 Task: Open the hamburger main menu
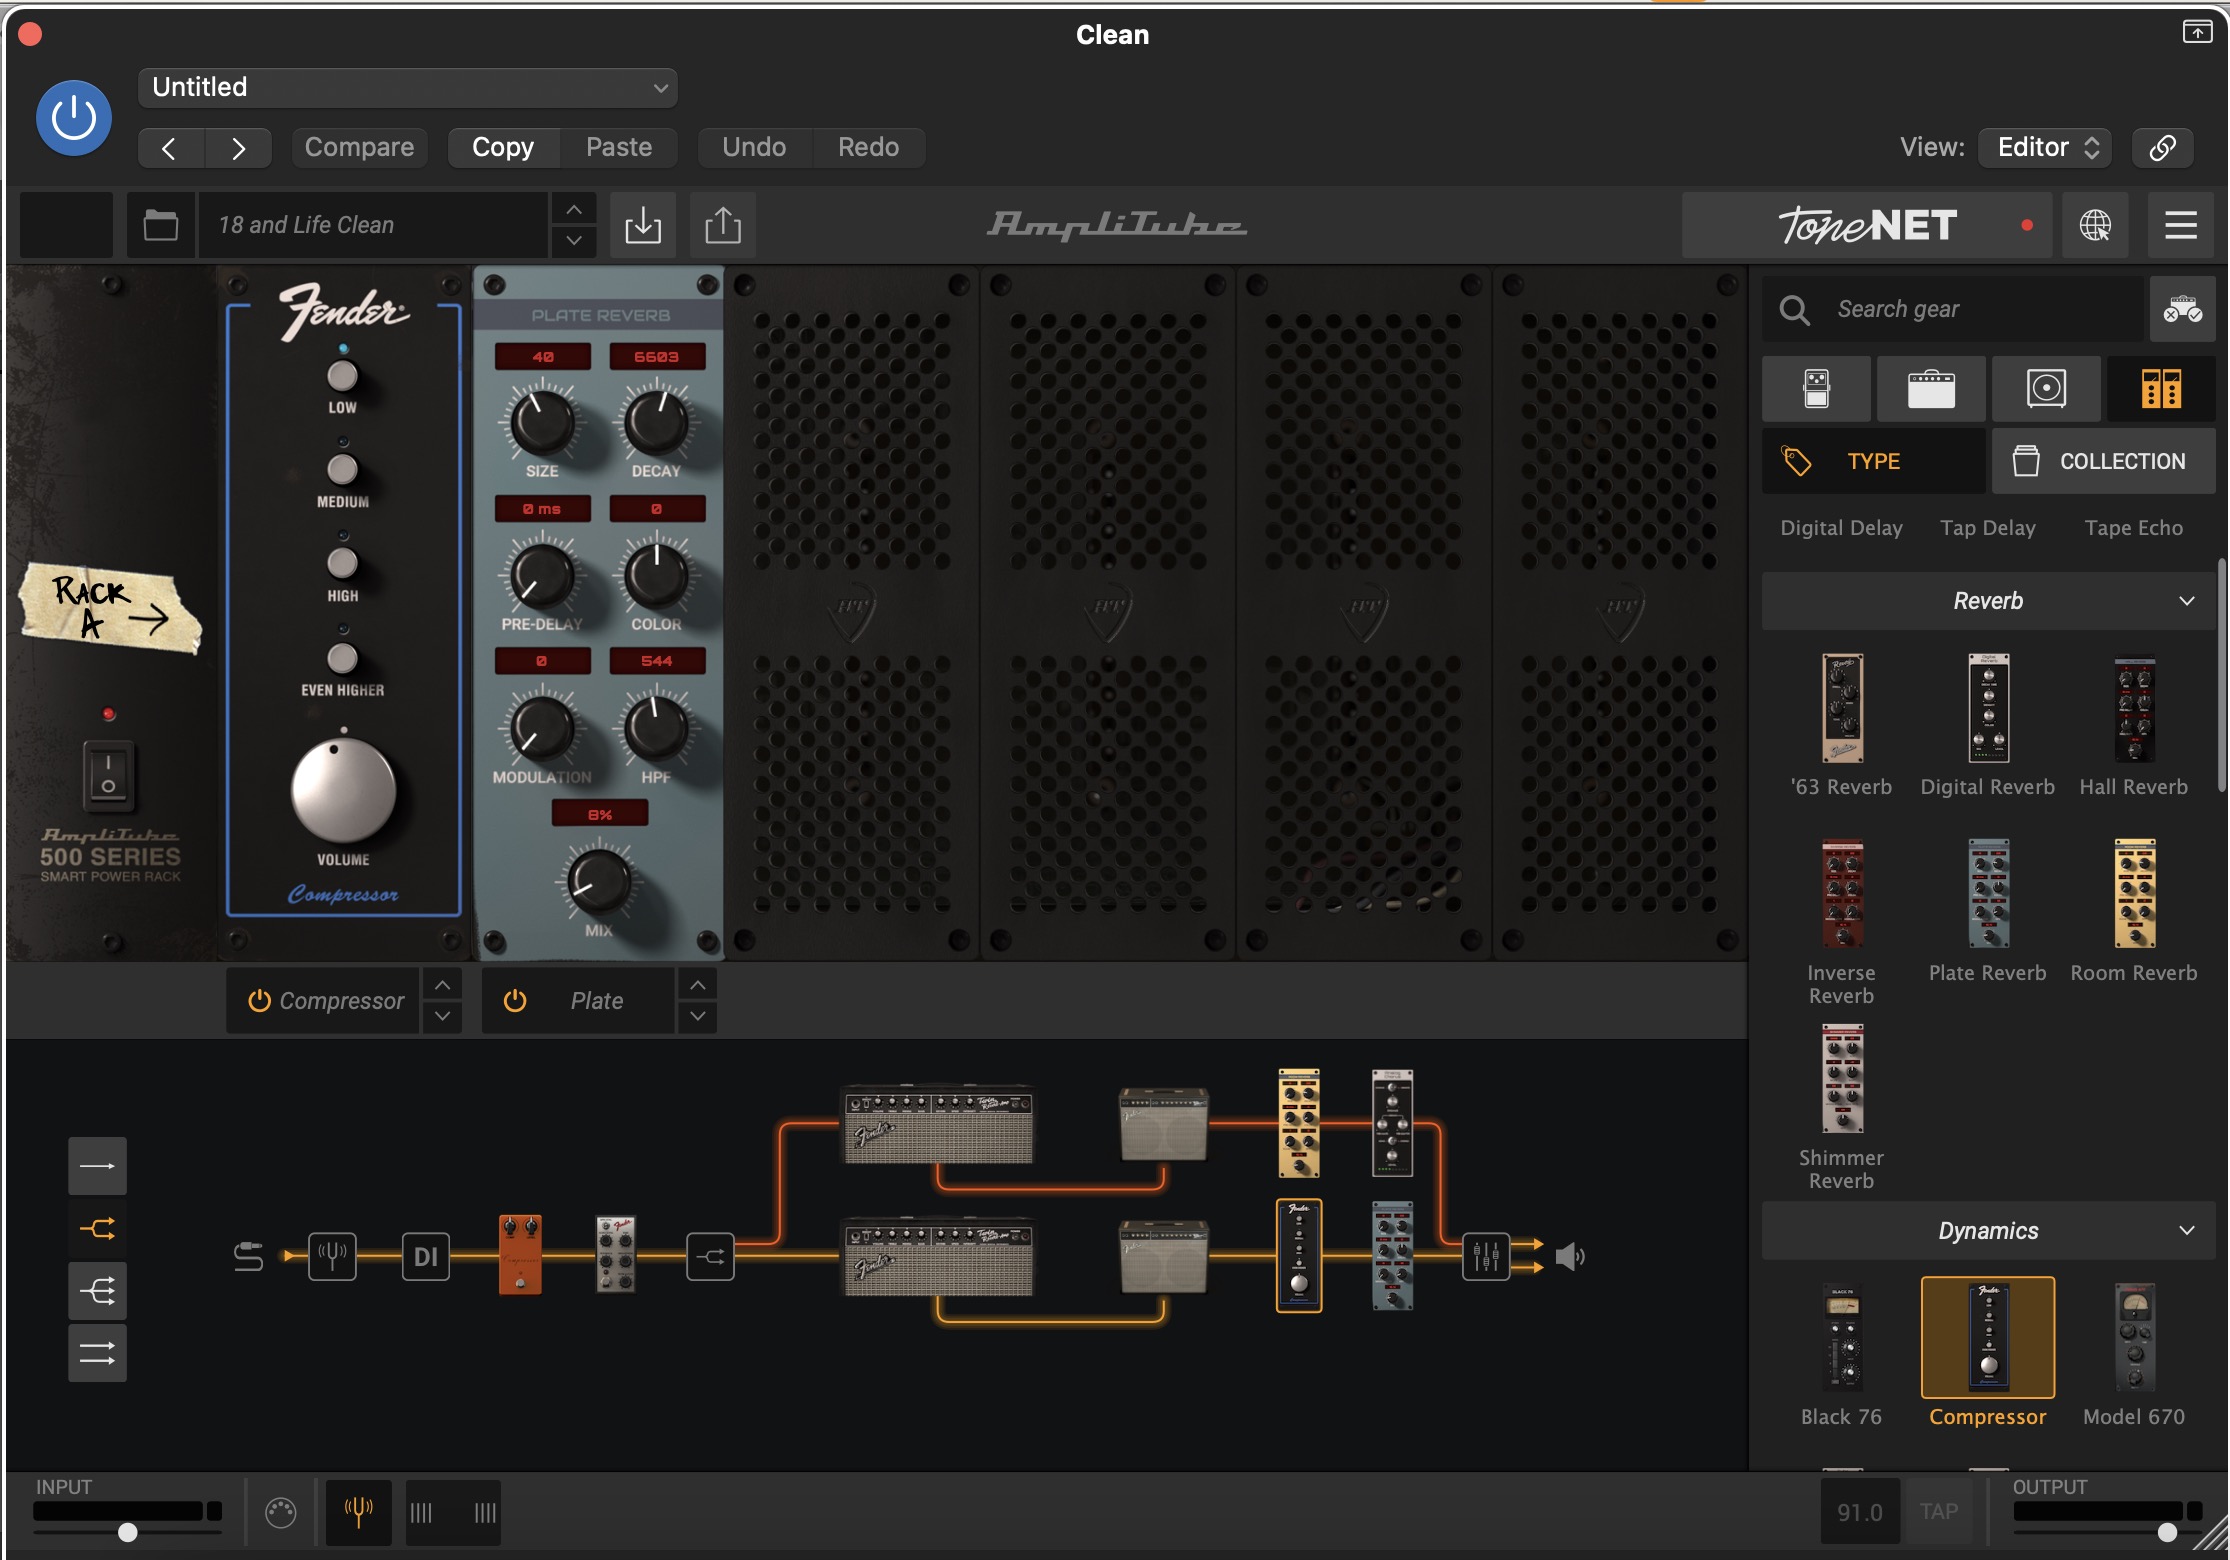tap(2181, 225)
